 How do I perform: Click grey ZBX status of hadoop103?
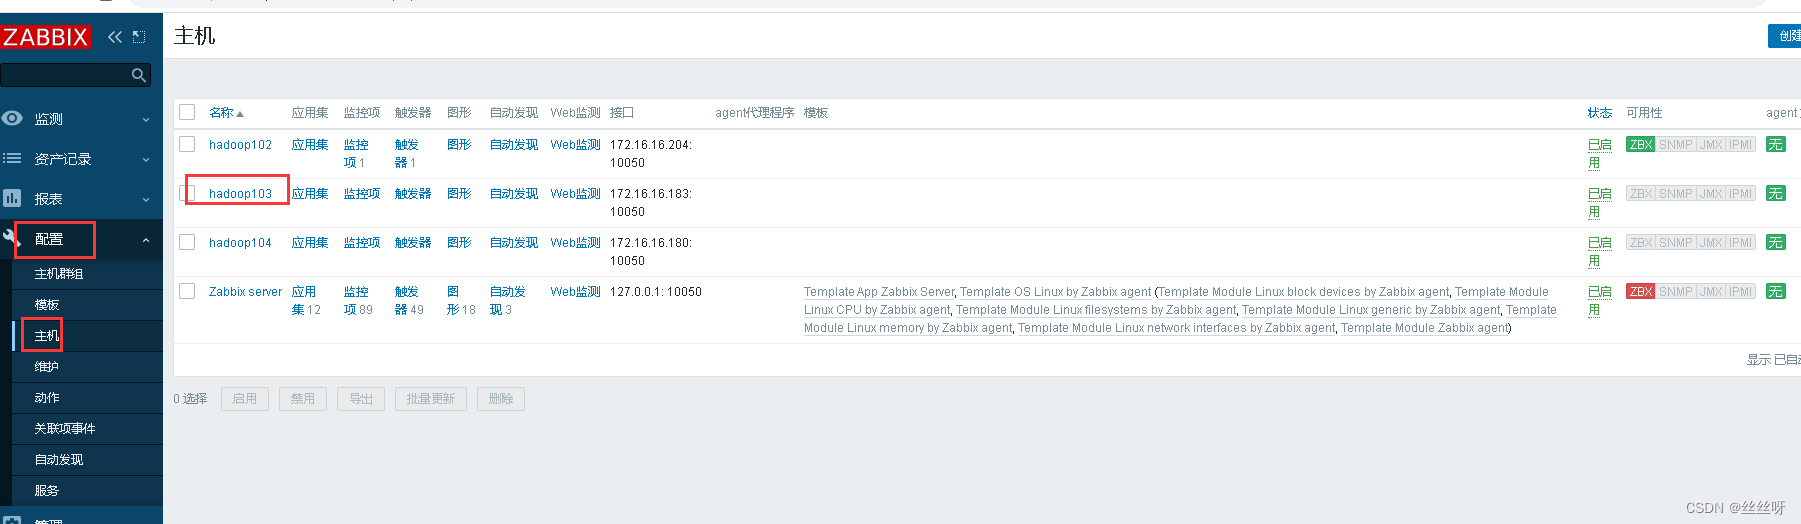click(x=1641, y=194)
